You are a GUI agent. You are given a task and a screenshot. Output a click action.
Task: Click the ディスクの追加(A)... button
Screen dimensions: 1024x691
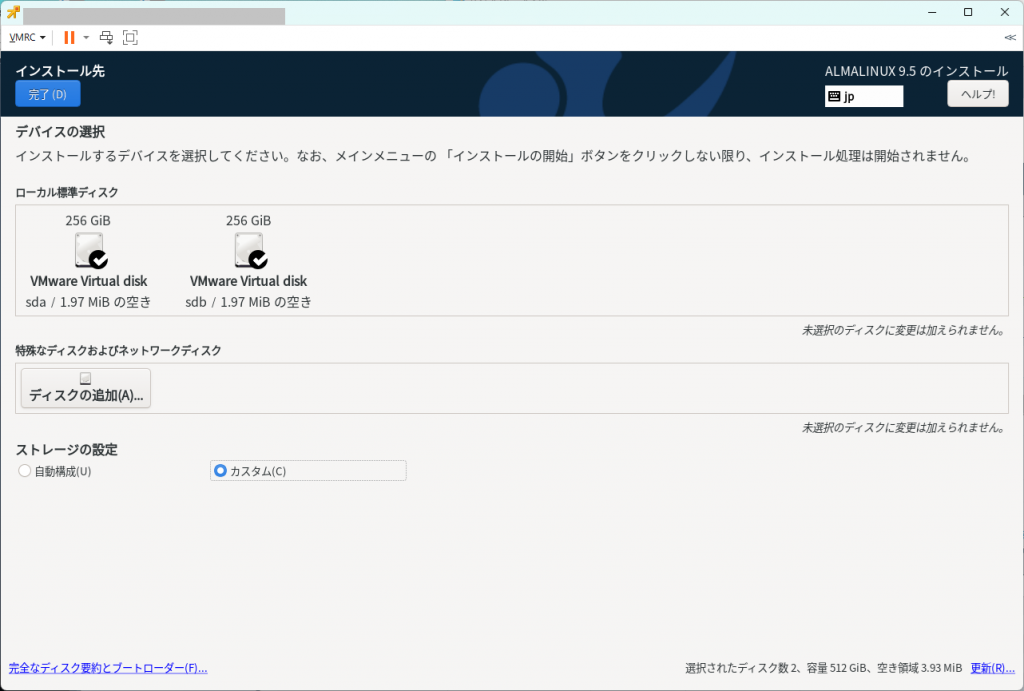click(x=86, y=388)
